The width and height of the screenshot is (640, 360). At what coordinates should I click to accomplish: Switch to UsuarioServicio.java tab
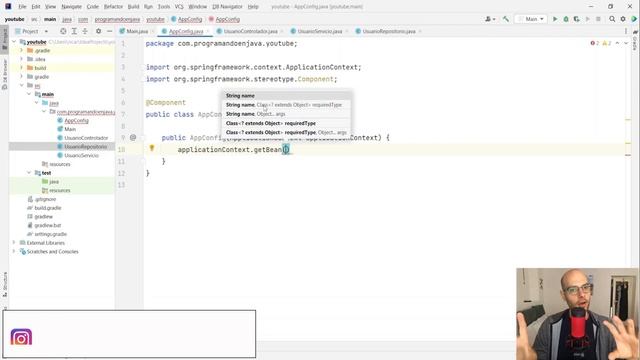pyautogui.click(x=320, y=31)
